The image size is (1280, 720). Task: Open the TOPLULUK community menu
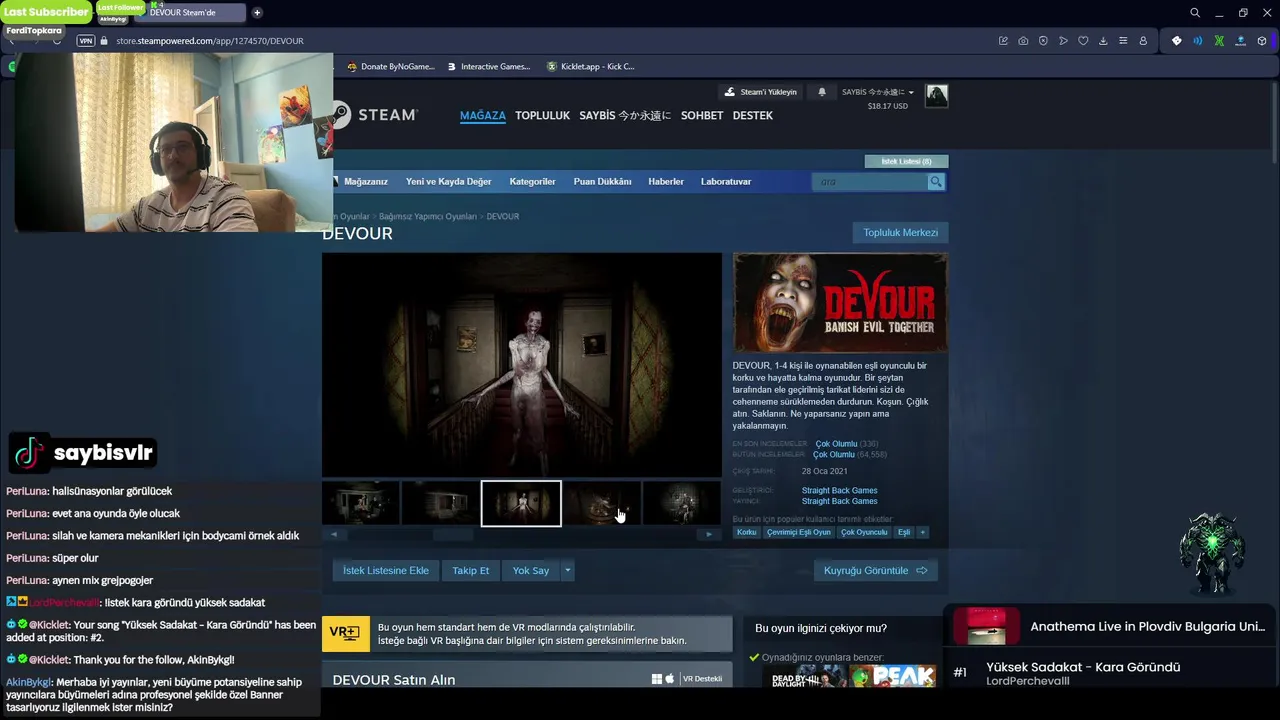[x=542, y=115]
